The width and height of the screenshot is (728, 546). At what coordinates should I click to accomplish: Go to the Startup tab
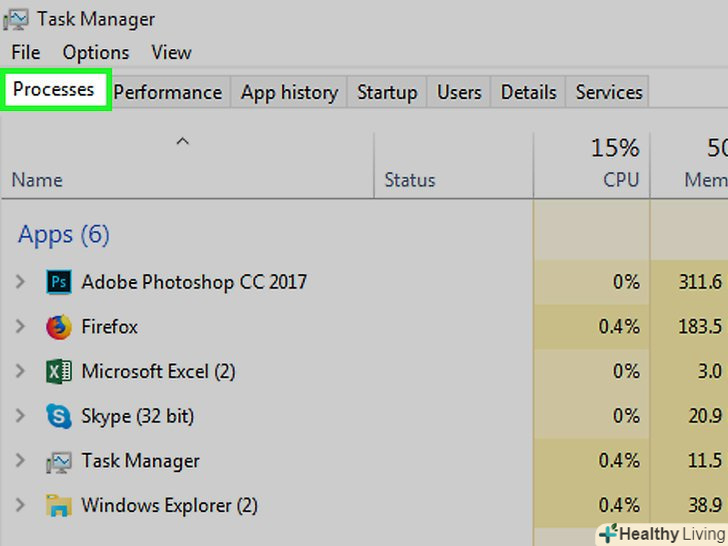387,92
